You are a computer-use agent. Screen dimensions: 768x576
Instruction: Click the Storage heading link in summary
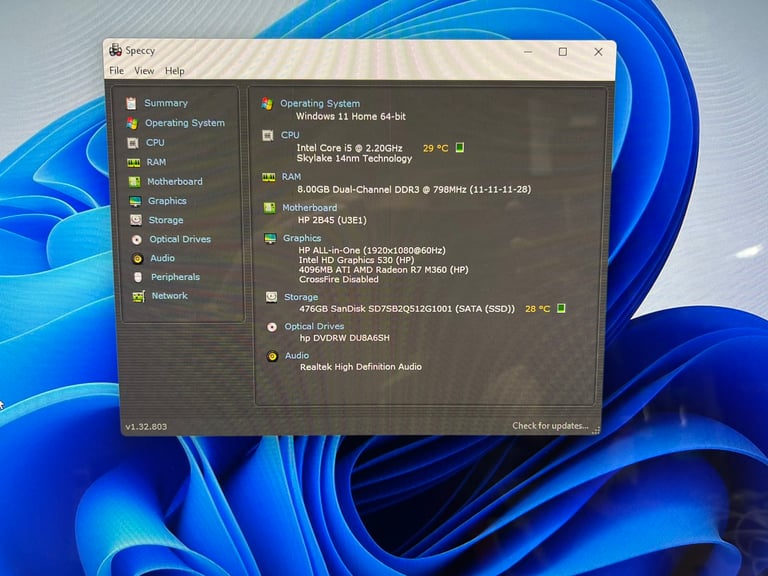301,297
